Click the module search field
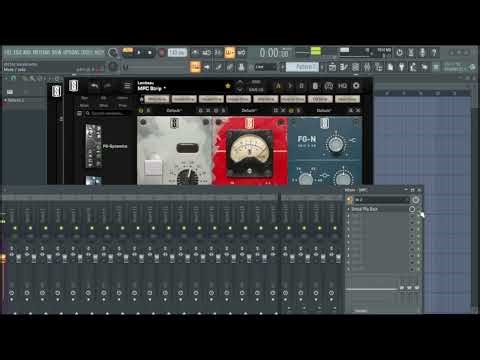Viewport: 480px width, 360px height. pyautogui.click(x=108, y=113)
